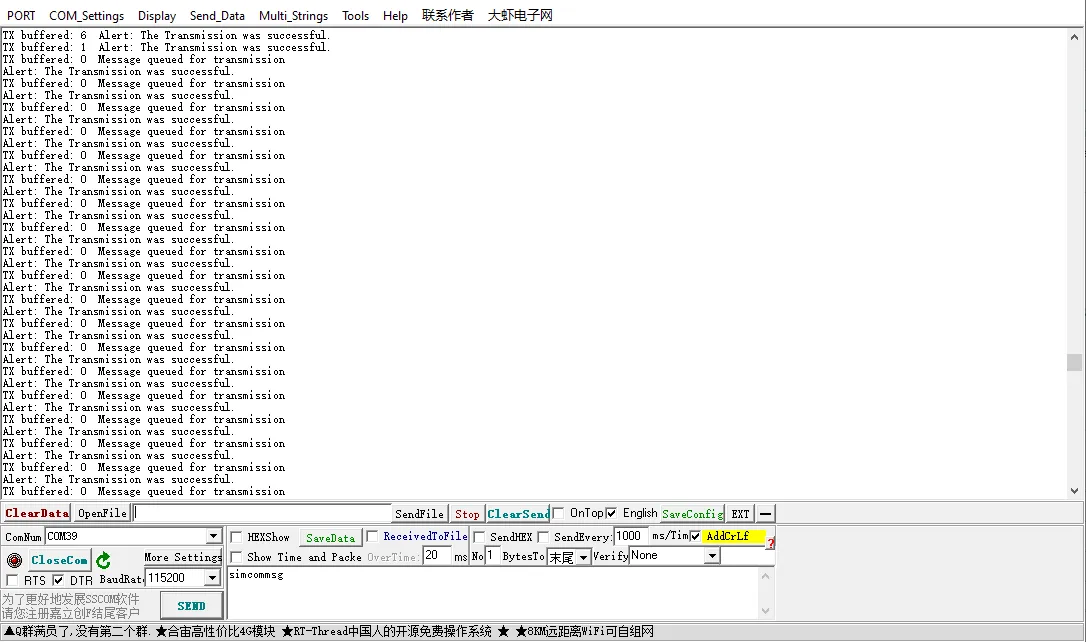This screenshot has width=1086, height=642.
Task: Open the COM_Settings menu
Action: 87,15
